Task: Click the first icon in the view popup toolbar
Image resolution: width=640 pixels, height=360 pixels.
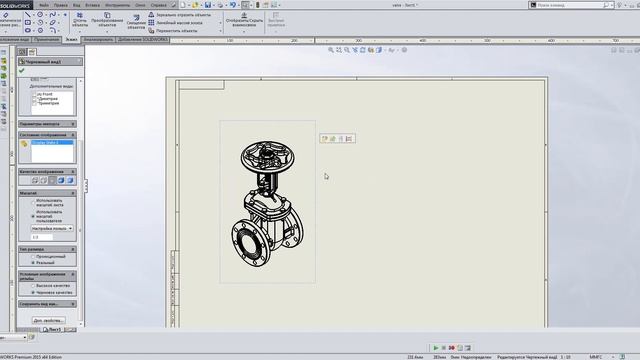Action: 325,139
